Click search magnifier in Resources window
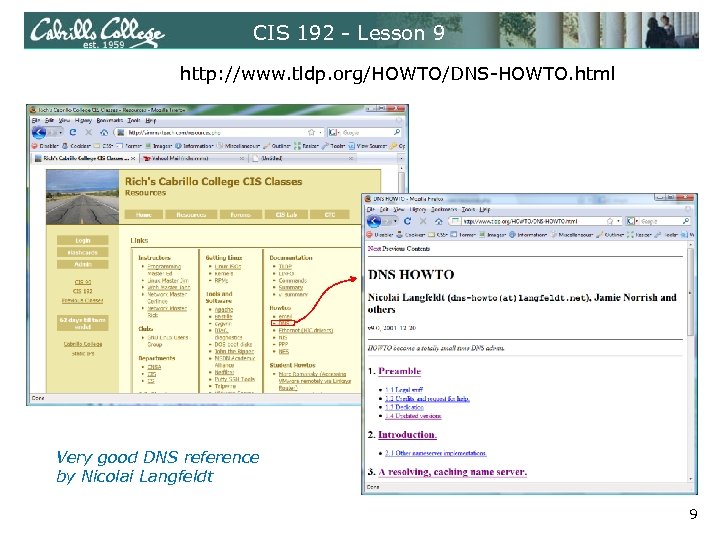This screenshot has height=540, width=720. [397, 132]
